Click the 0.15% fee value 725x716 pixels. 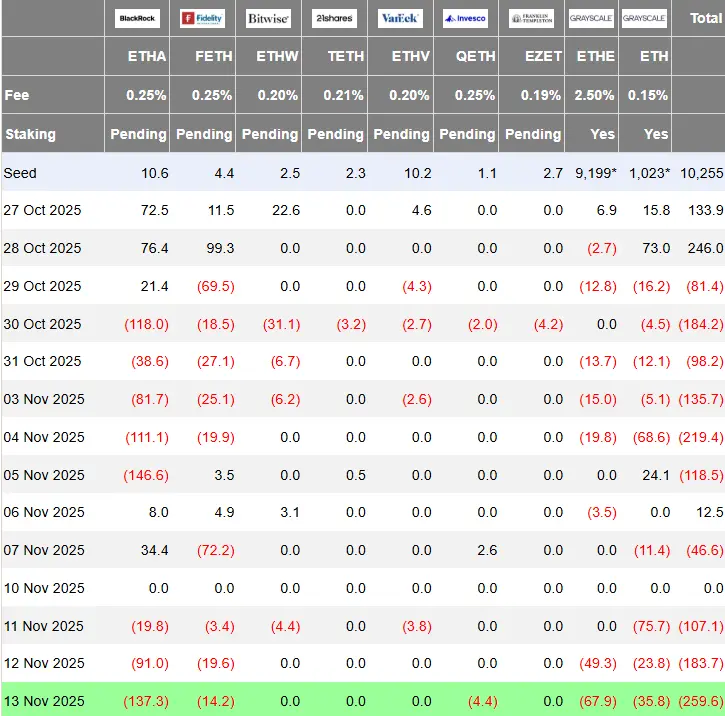[647, 95]
